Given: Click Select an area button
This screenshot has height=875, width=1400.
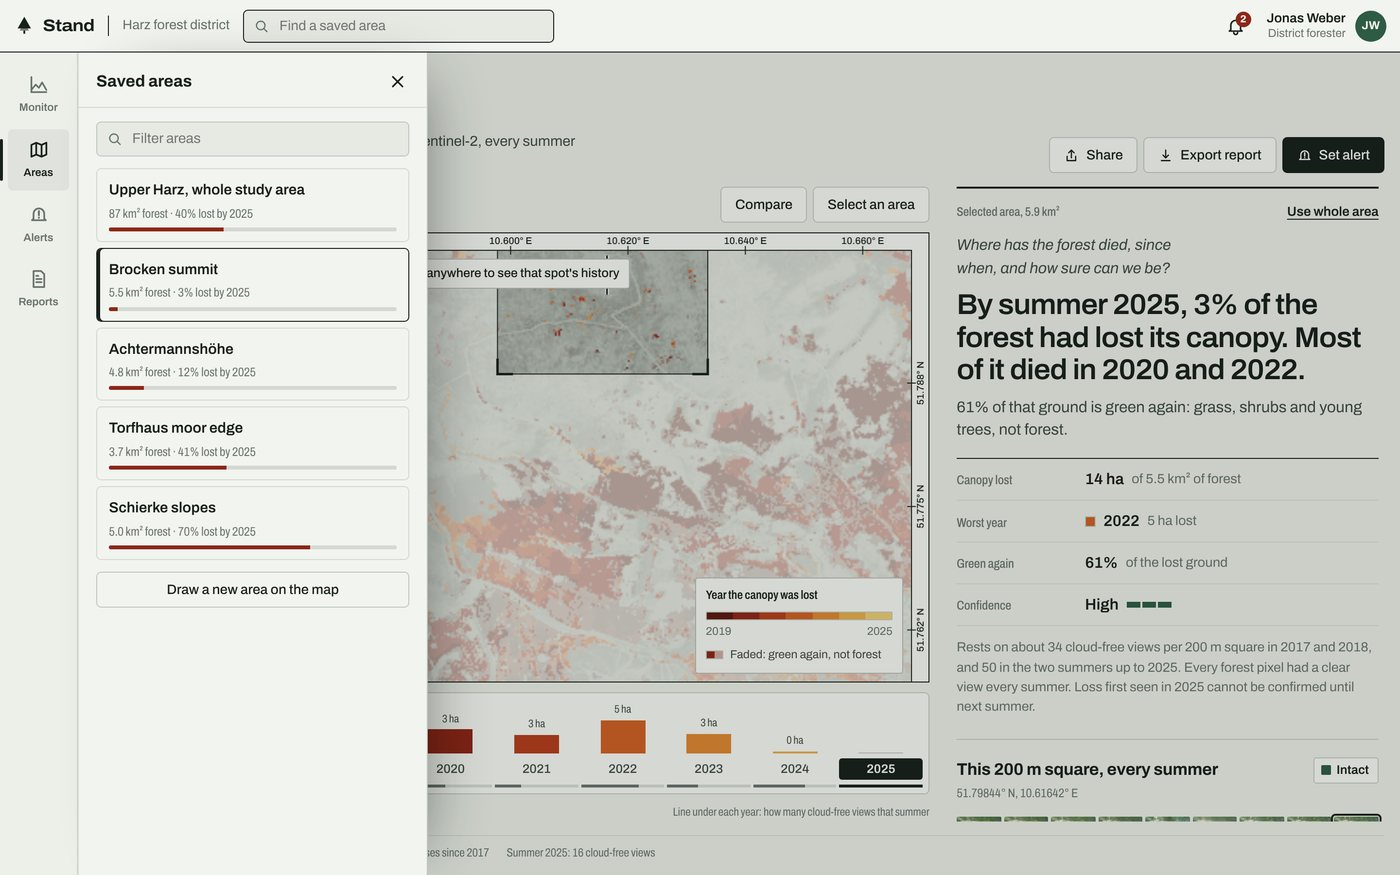Looking at the screenshot, I should 871,205.
